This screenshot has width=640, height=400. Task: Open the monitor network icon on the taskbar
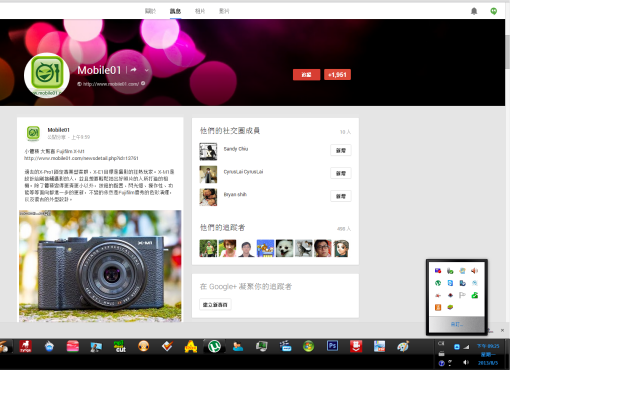click(x=262, y=347)
